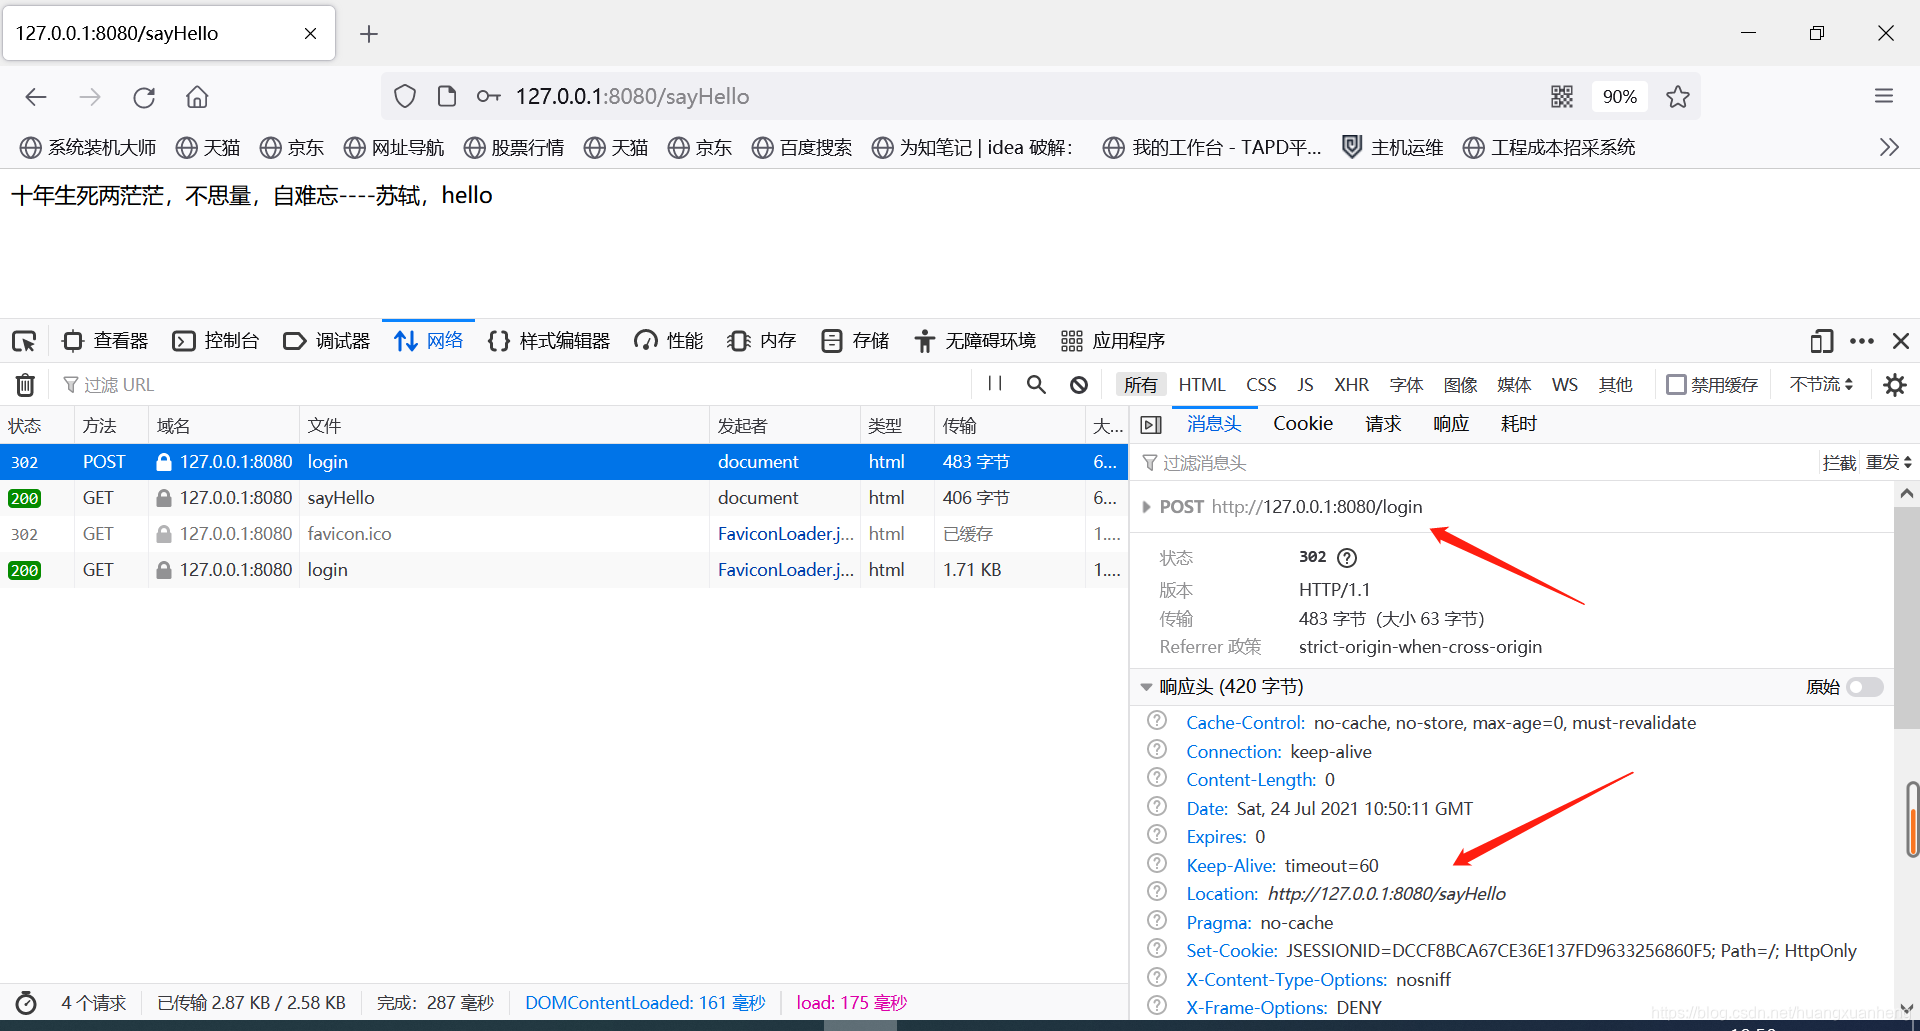Screen dimensions: 1920x1031
Task: Show more bookmarks with the chevron
Action: [x=1889, y=147]
